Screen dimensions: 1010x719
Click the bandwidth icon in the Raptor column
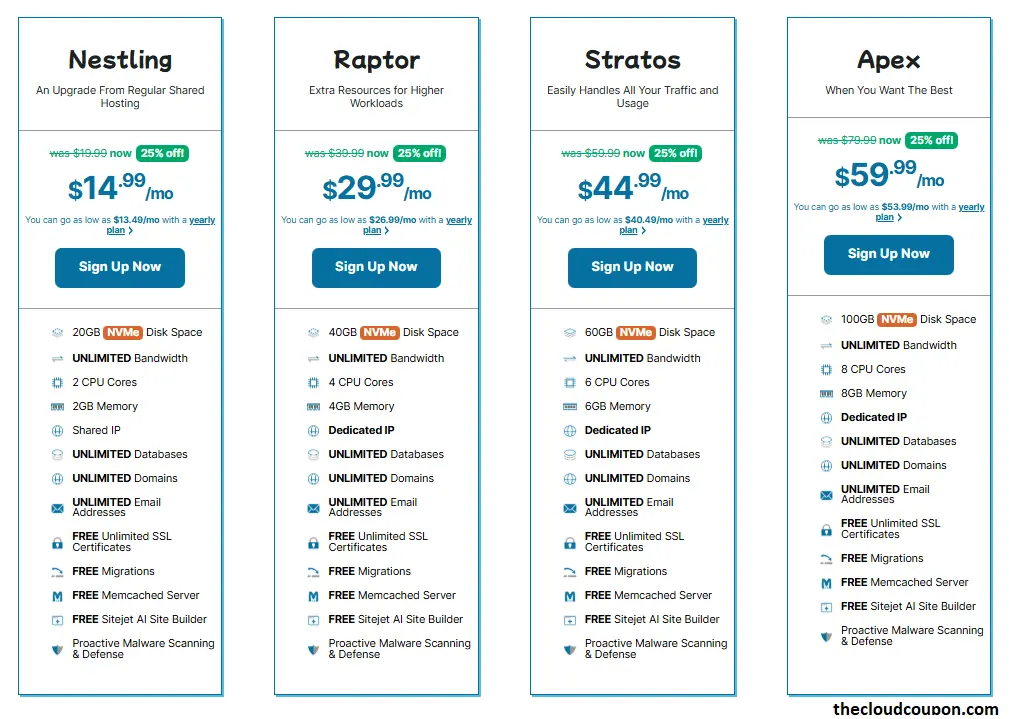314,357
